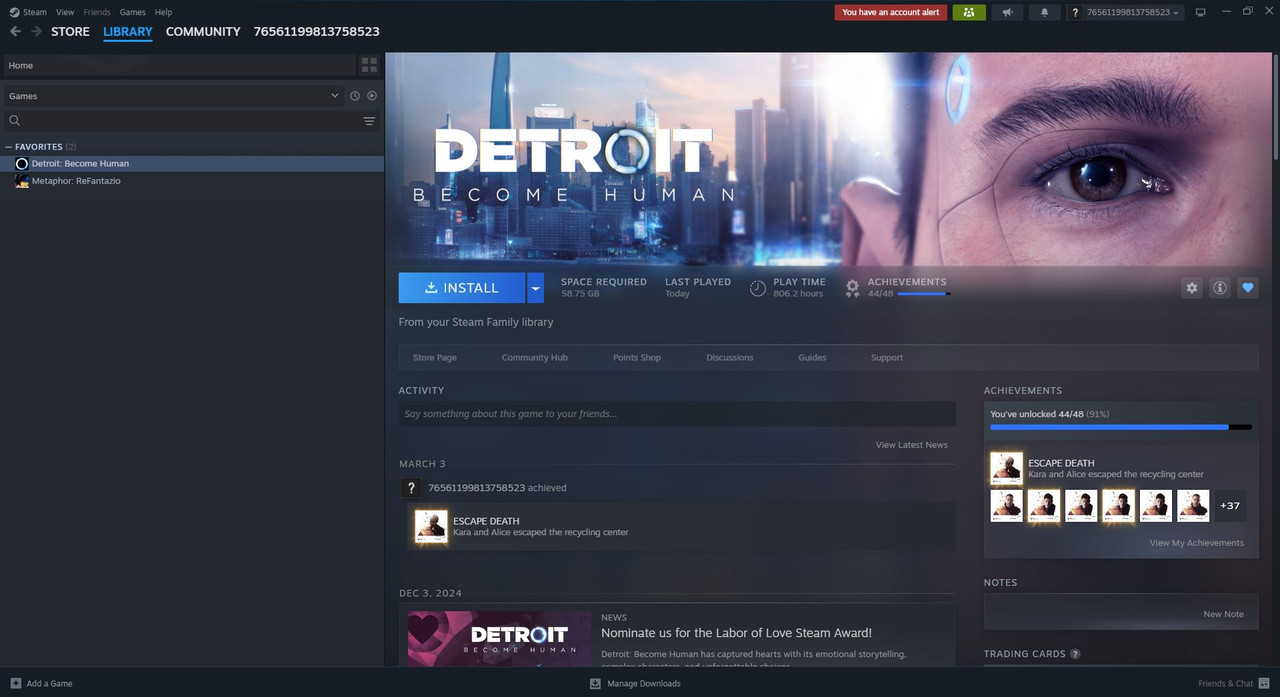Viewport: 1280px width, 697px height.
Task: Open the install options dropdown arrow
Action: [535, 288]
